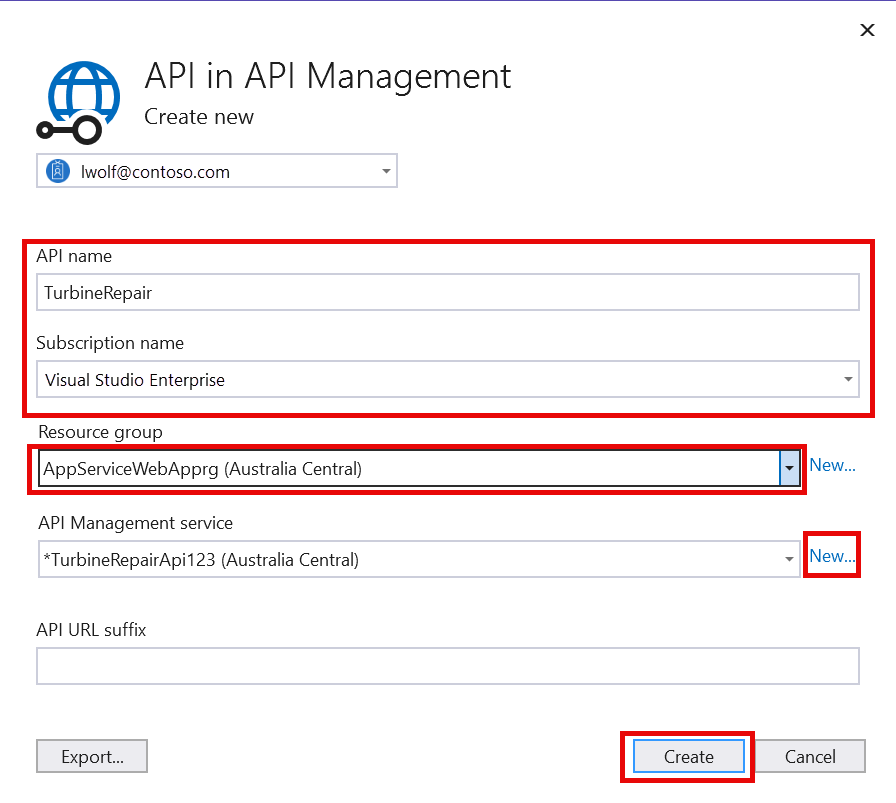
Task: Click inside the API name field
Action: 400,292
